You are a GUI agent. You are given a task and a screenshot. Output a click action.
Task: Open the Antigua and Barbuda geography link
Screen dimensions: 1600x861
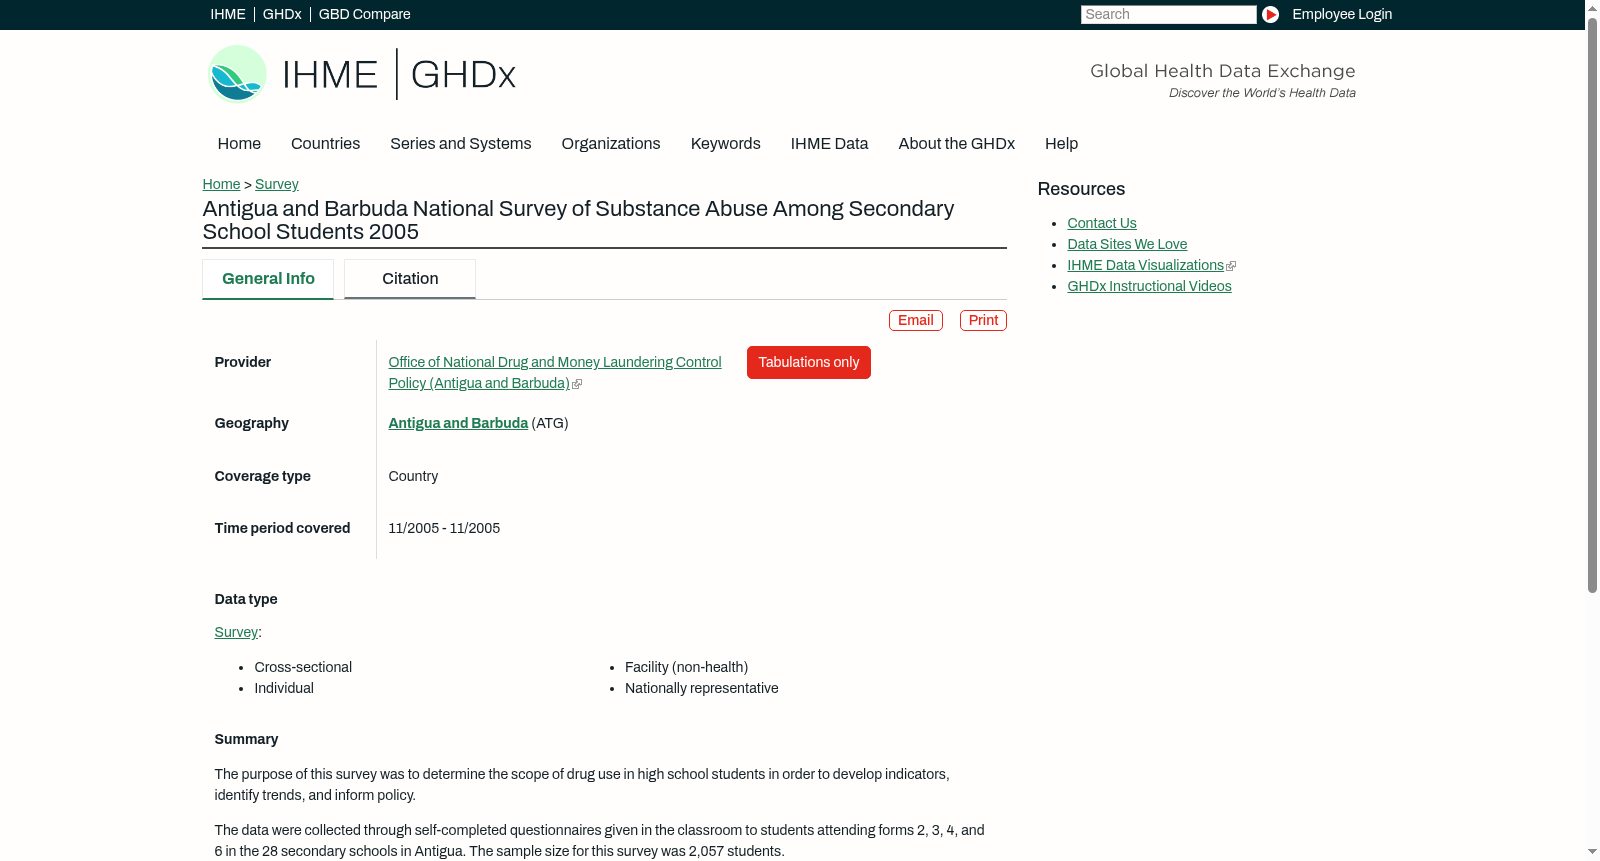[458, 423]
